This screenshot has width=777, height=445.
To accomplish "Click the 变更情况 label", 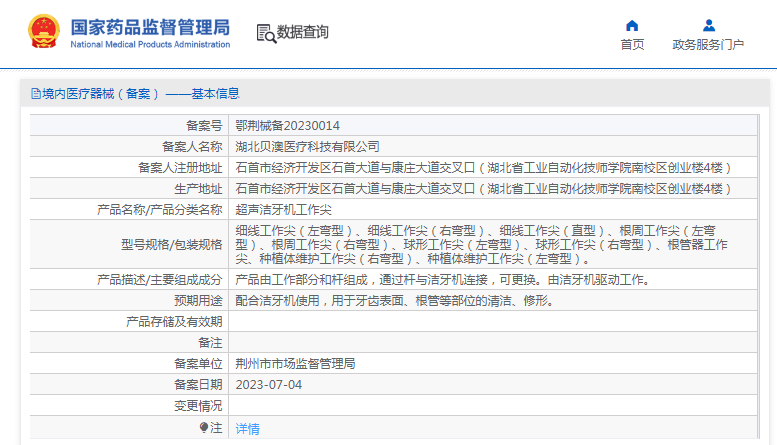I will tap(198, 406).
